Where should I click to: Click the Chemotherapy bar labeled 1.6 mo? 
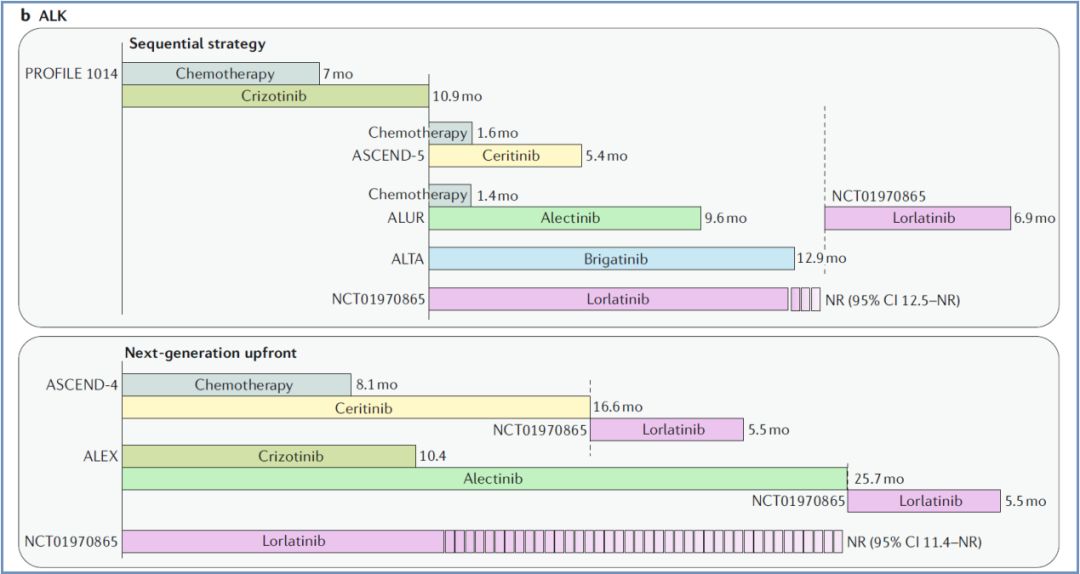[x=450, y=133]
